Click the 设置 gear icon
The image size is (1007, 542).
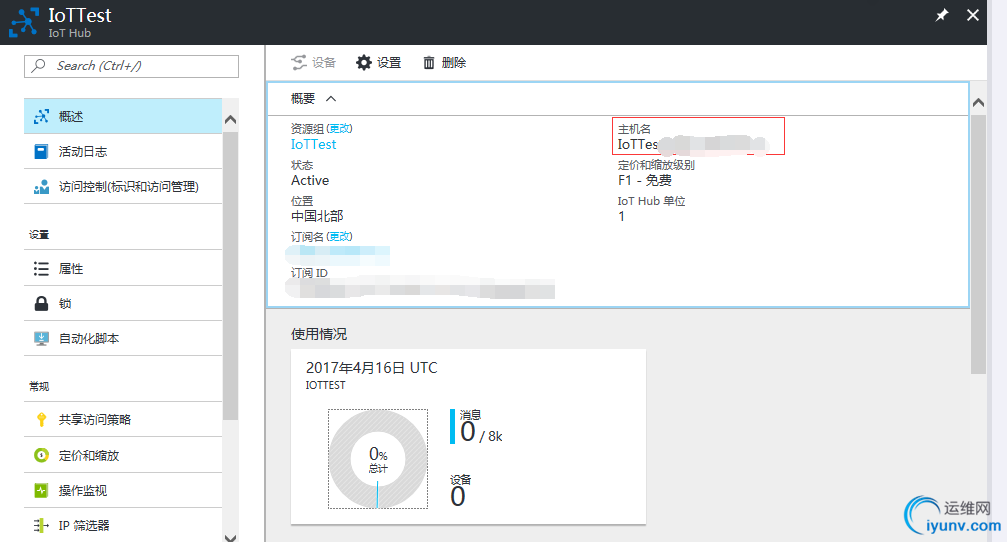click(364, 62)
